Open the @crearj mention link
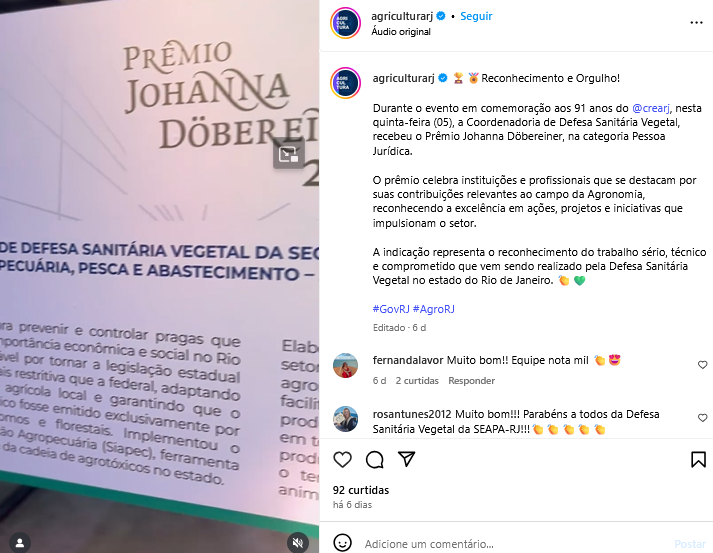 point(651,108)
